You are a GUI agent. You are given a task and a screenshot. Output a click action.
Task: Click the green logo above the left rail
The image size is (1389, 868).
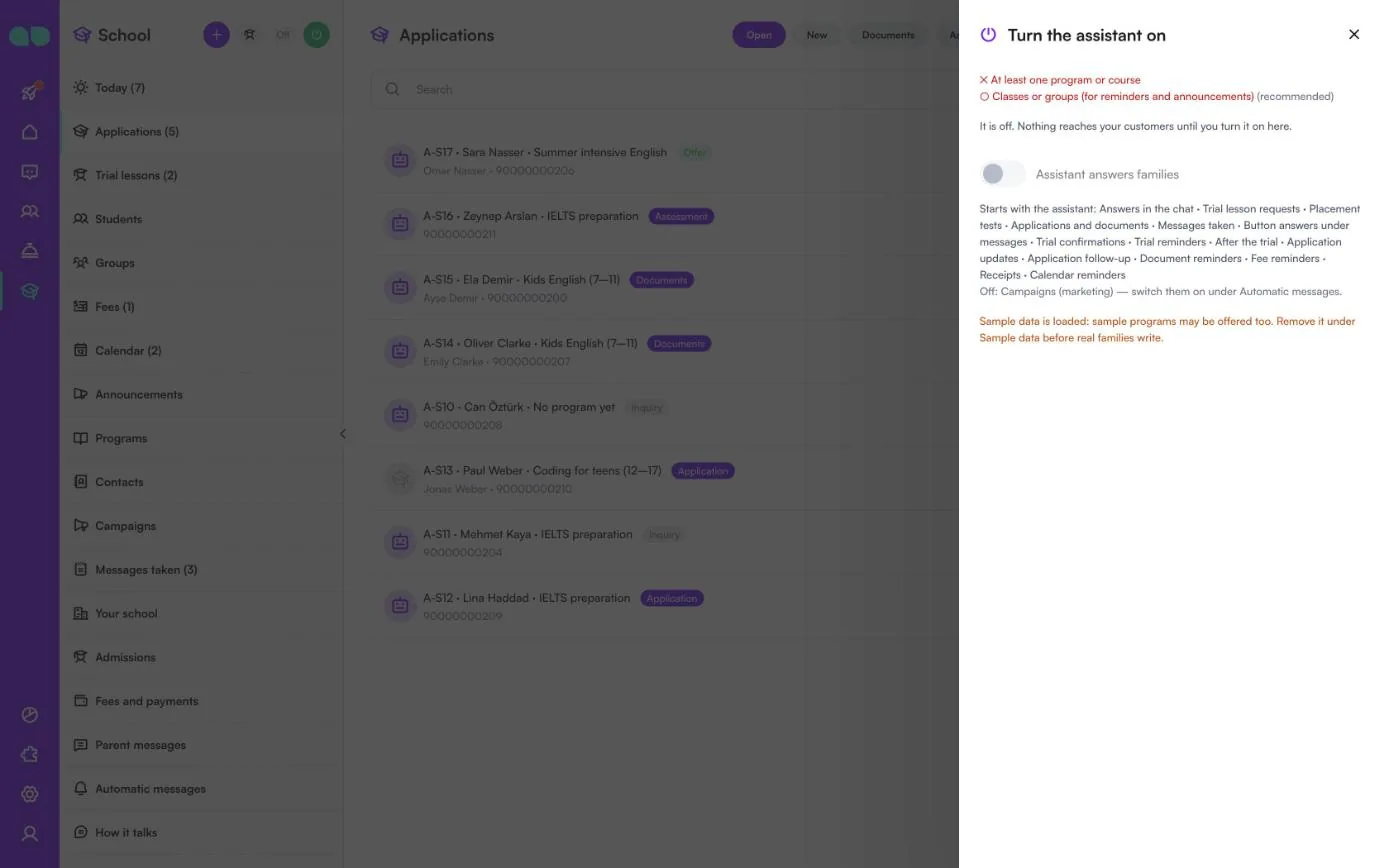click(30, 36)
